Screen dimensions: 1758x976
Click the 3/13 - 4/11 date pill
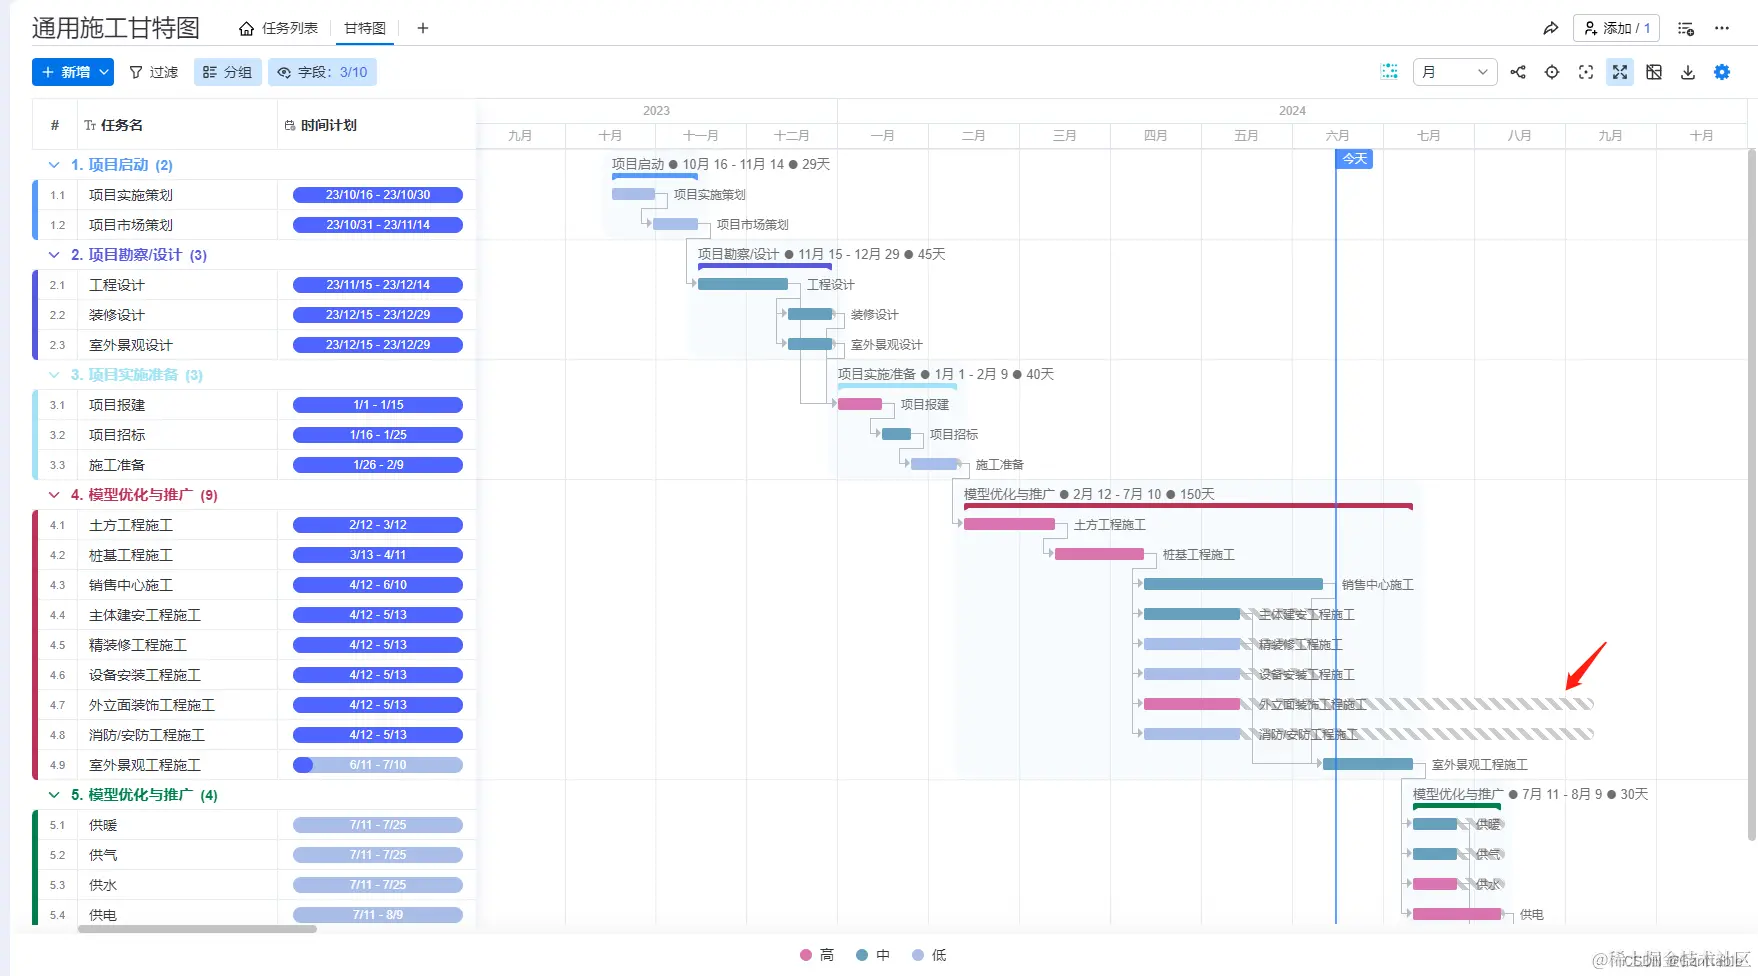(378, 555)
